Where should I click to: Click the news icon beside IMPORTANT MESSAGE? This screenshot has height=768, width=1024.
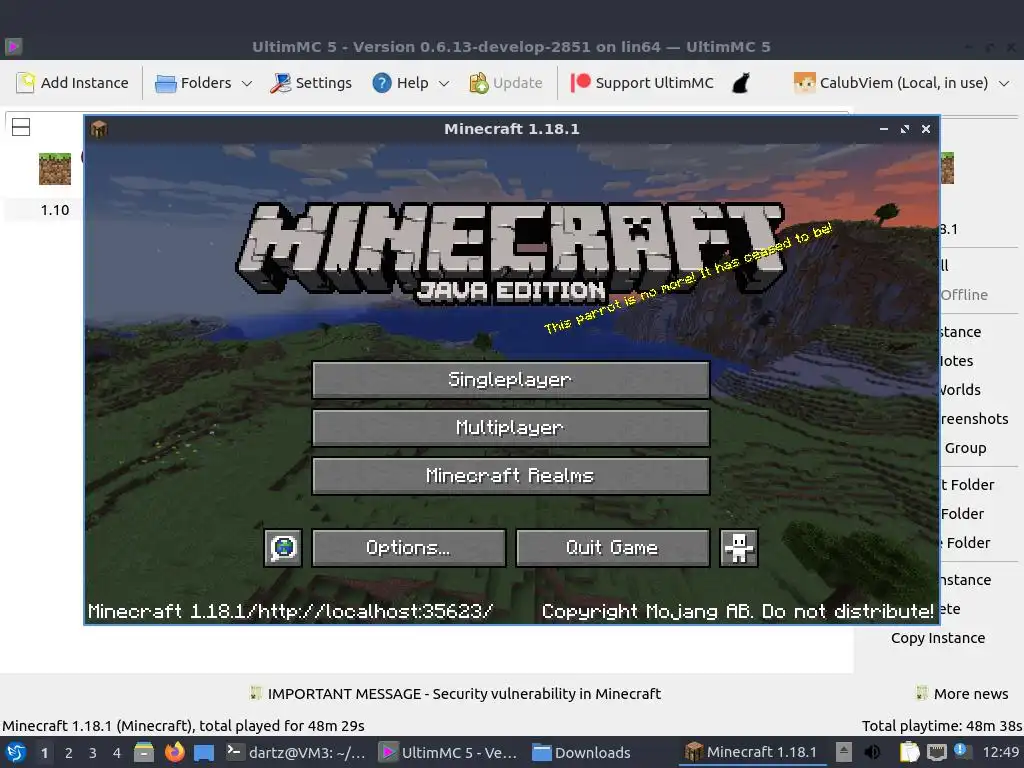[x=255, y=693]
